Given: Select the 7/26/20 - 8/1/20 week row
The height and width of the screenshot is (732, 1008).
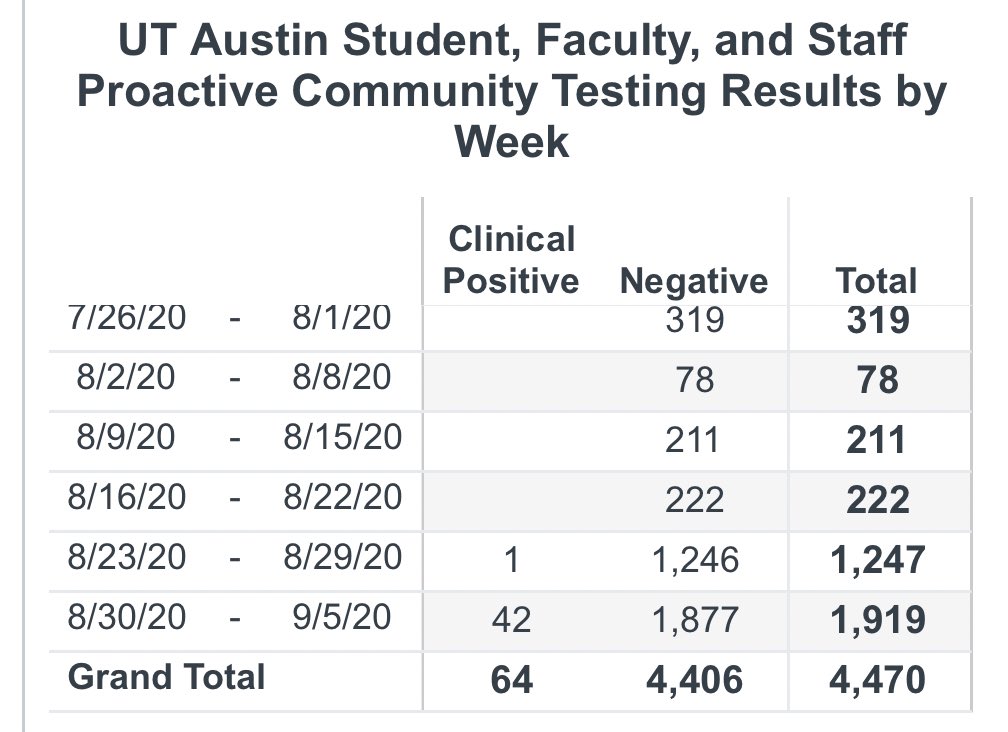Looking at the screenshot, I should 510,319.
